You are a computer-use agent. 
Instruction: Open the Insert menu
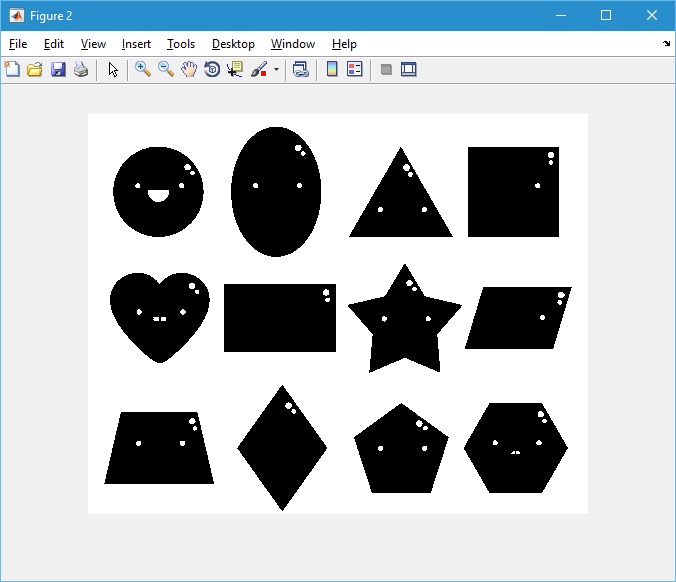coord(136,44)
